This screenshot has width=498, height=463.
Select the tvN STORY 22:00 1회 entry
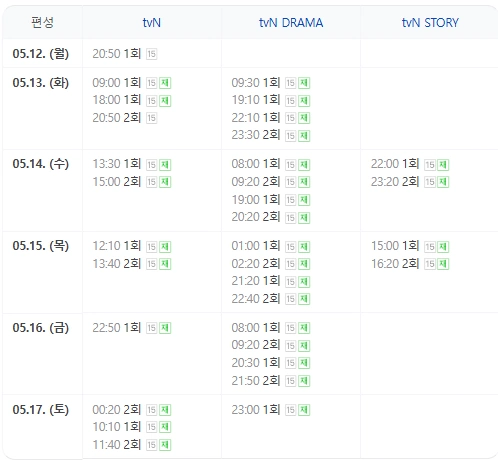click(410, 164)
